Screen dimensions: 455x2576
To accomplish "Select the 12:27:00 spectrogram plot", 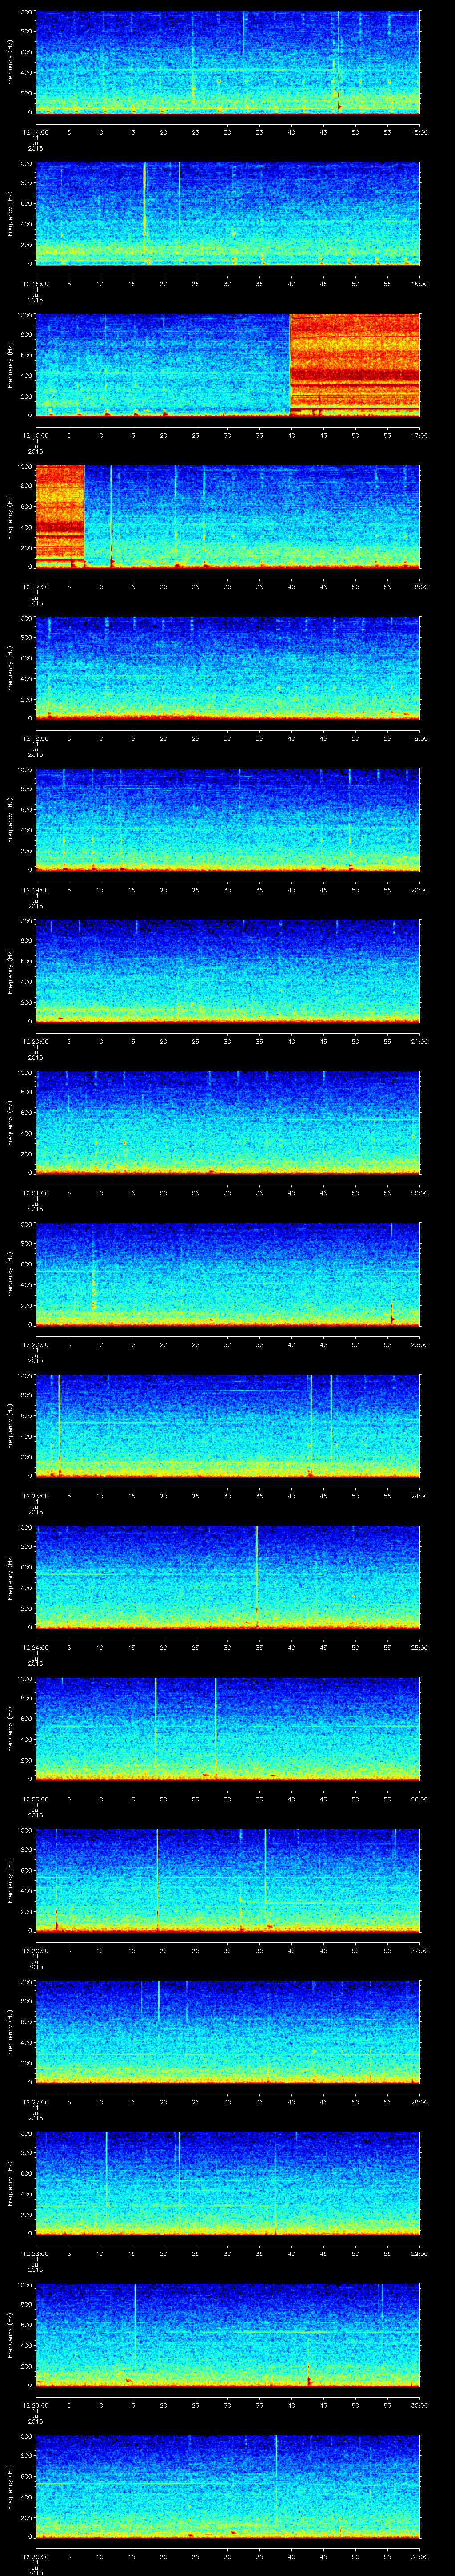I will [x=227, y=2032].
